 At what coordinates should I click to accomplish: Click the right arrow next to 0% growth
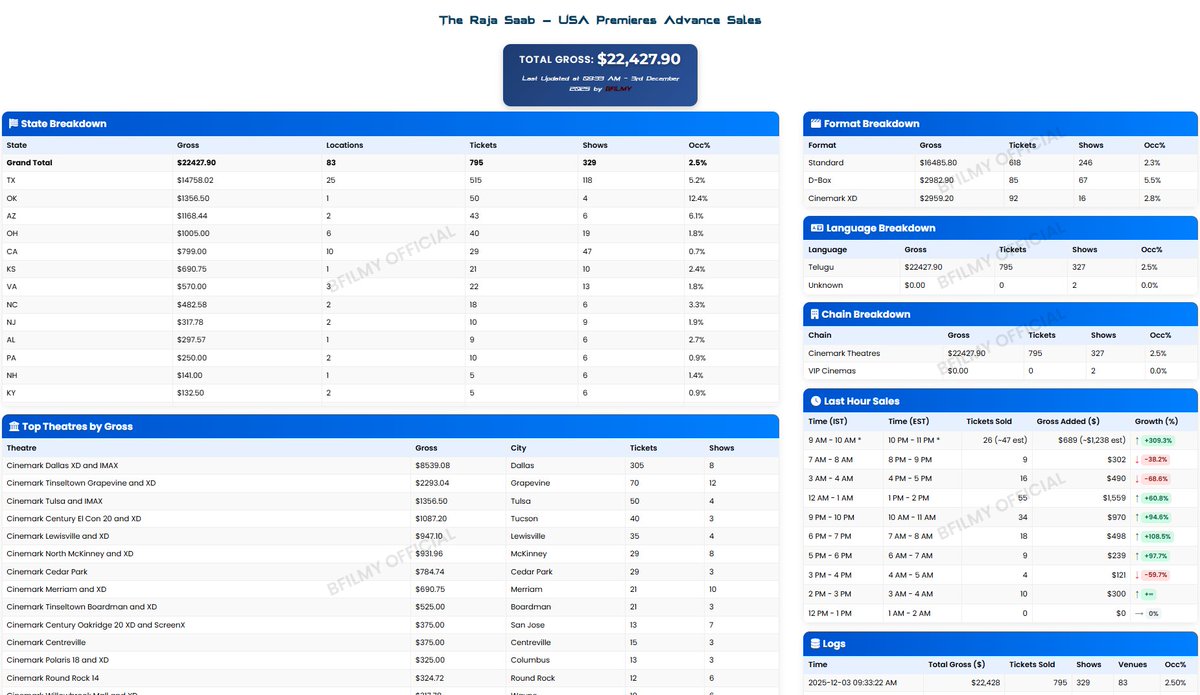[x=1139, y=613]
